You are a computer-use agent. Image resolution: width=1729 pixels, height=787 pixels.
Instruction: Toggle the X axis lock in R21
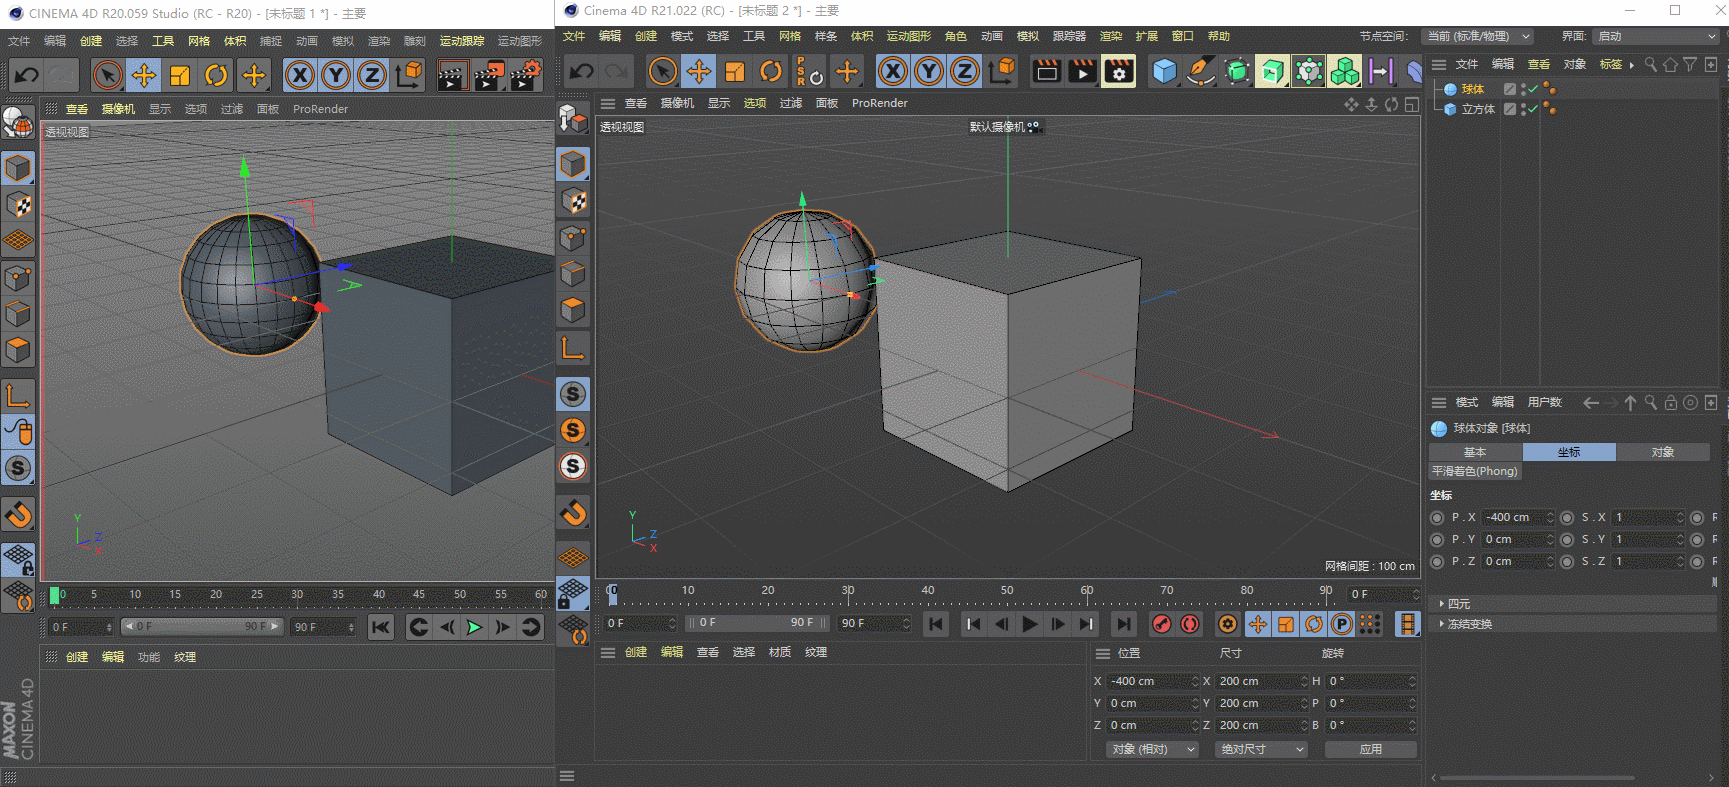point(892,71)
